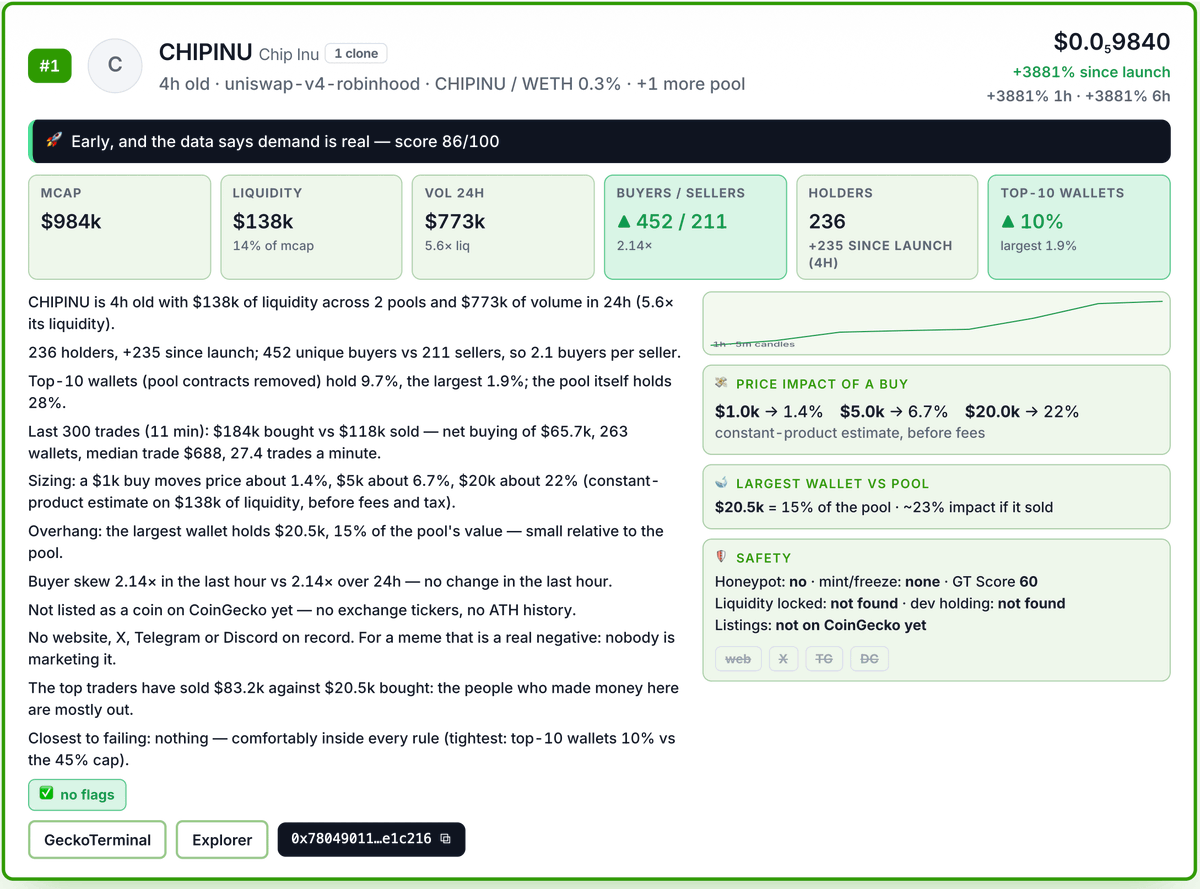Click the $20.0k → 22% impact value
The image size is (1200, 889).
point(1022,411)
